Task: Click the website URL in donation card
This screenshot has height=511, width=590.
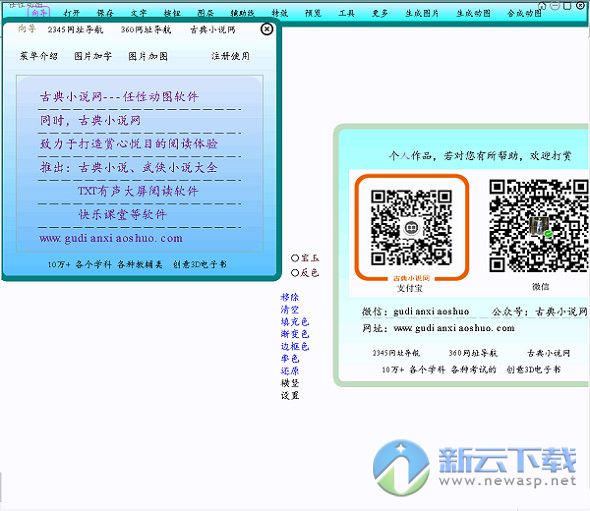Action: pos(454,328)
